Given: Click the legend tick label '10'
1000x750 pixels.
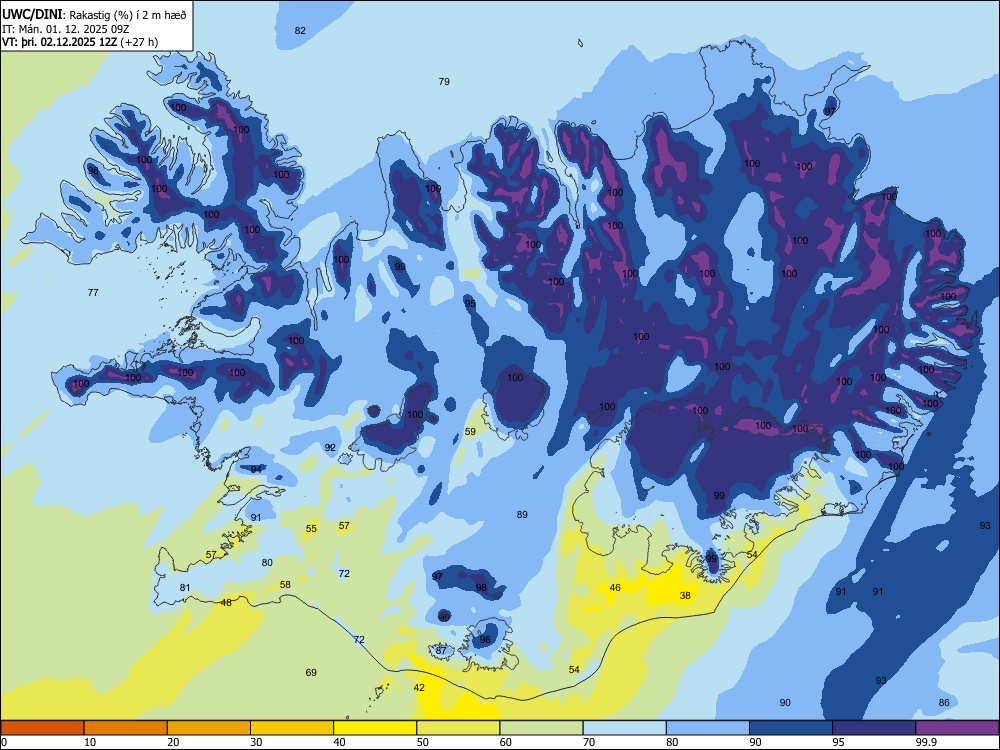Looking at the screenshot, I should coord(90,742).
